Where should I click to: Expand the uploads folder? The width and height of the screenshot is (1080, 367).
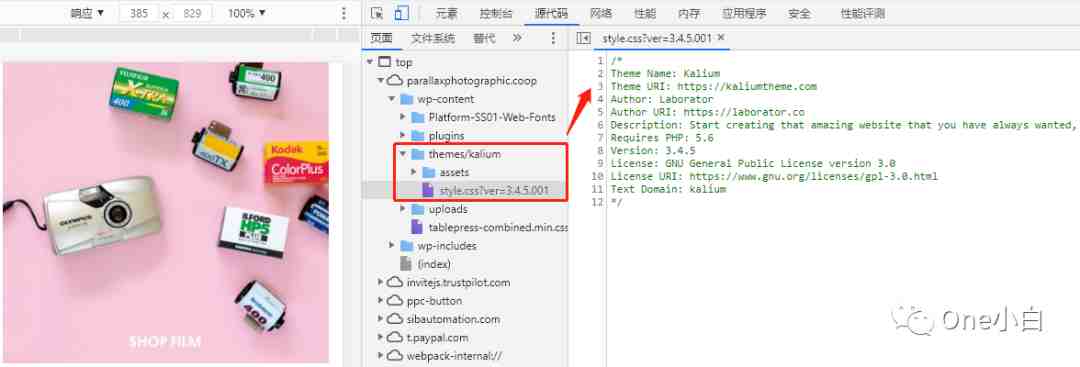(403, 209)
